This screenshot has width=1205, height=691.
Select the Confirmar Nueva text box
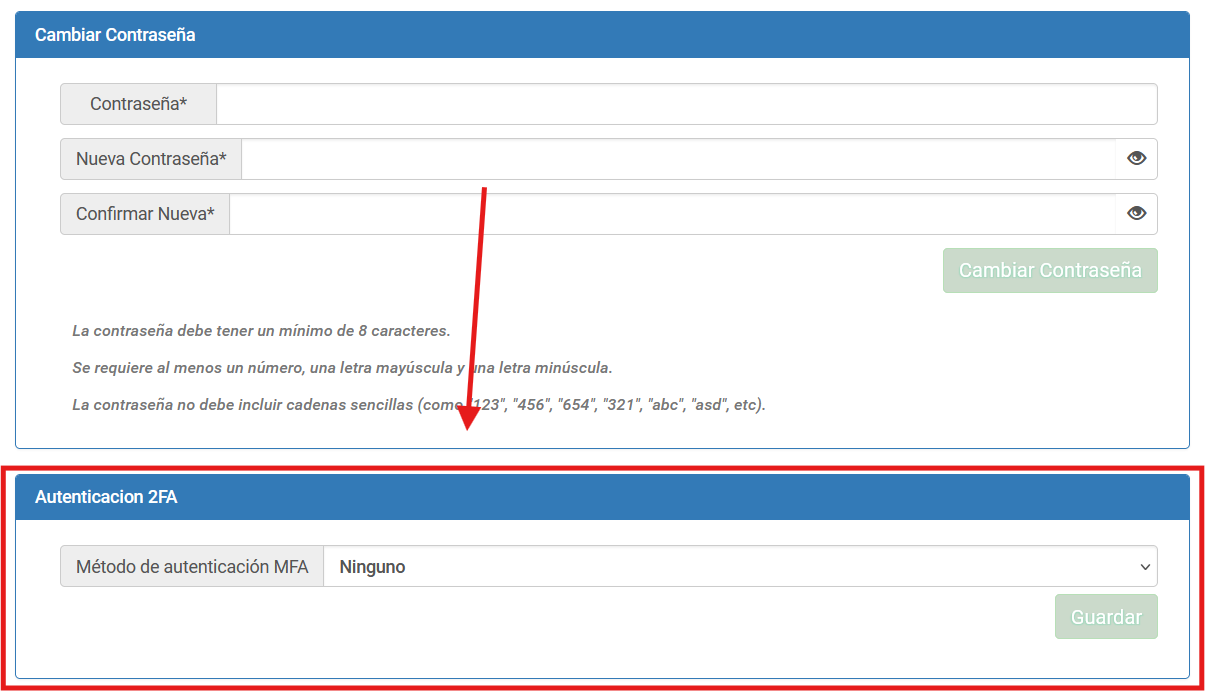click(671, 214)
